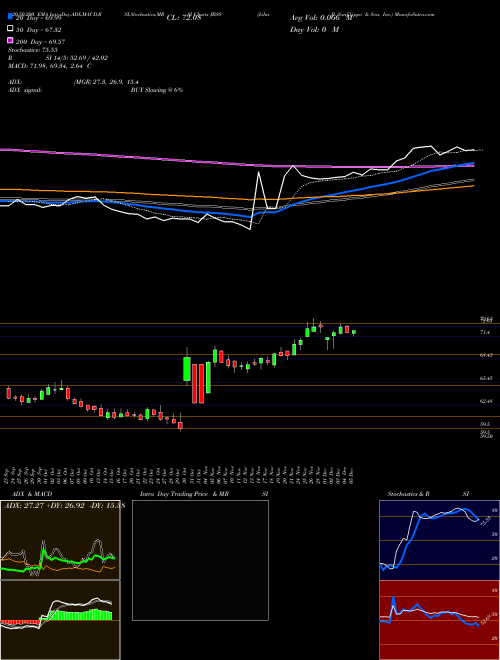Click the Avg Vol reading
This screenshot has width=500, height=660.
321,18
